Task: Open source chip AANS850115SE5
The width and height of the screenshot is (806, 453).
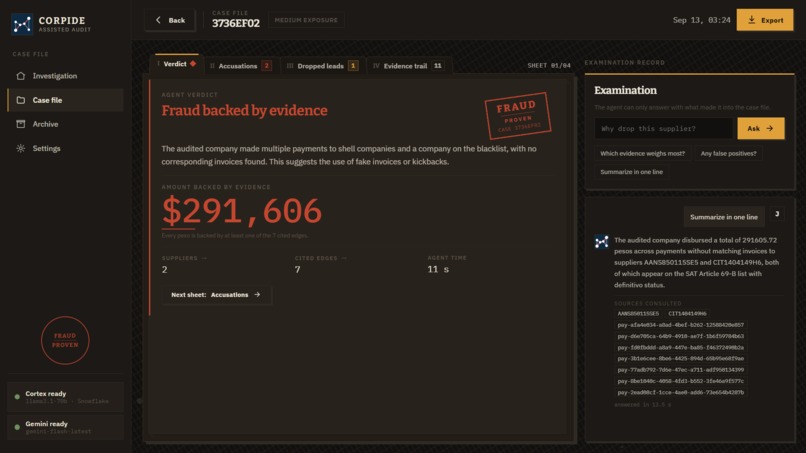Action: [638, 314]
